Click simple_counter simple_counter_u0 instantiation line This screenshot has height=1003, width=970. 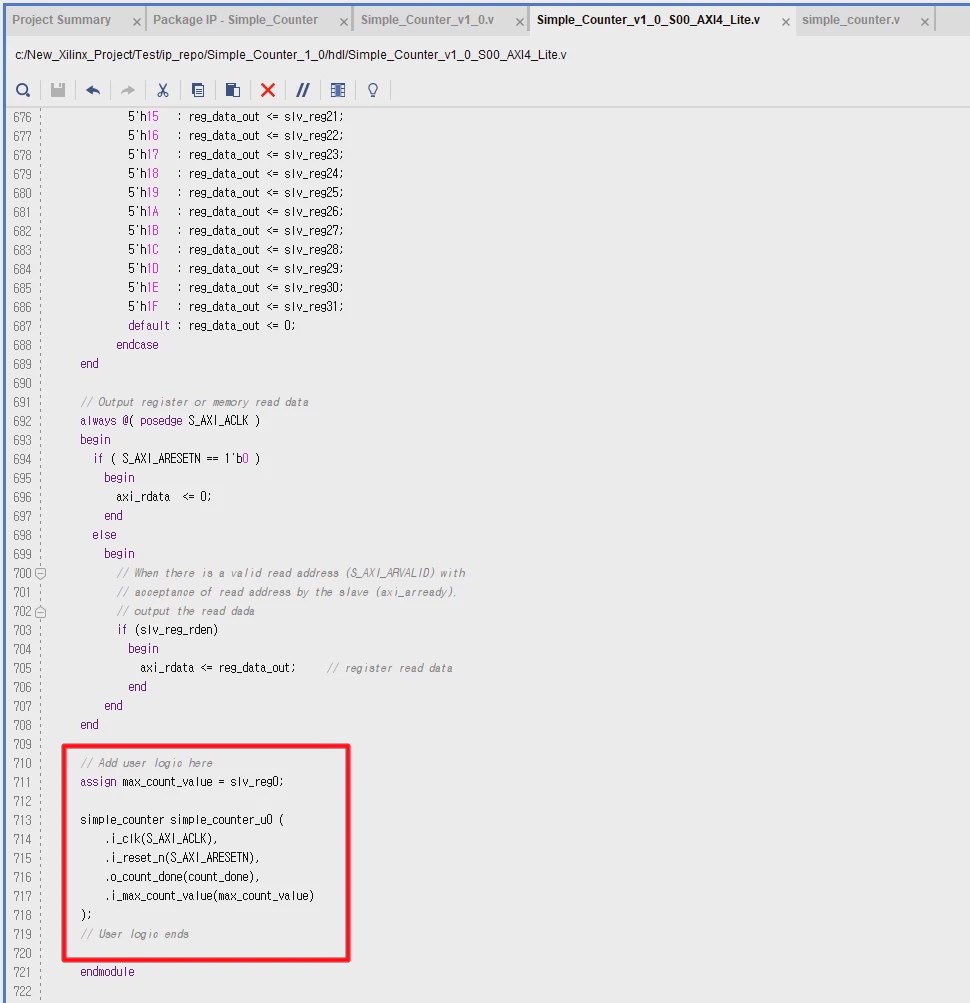182,819
